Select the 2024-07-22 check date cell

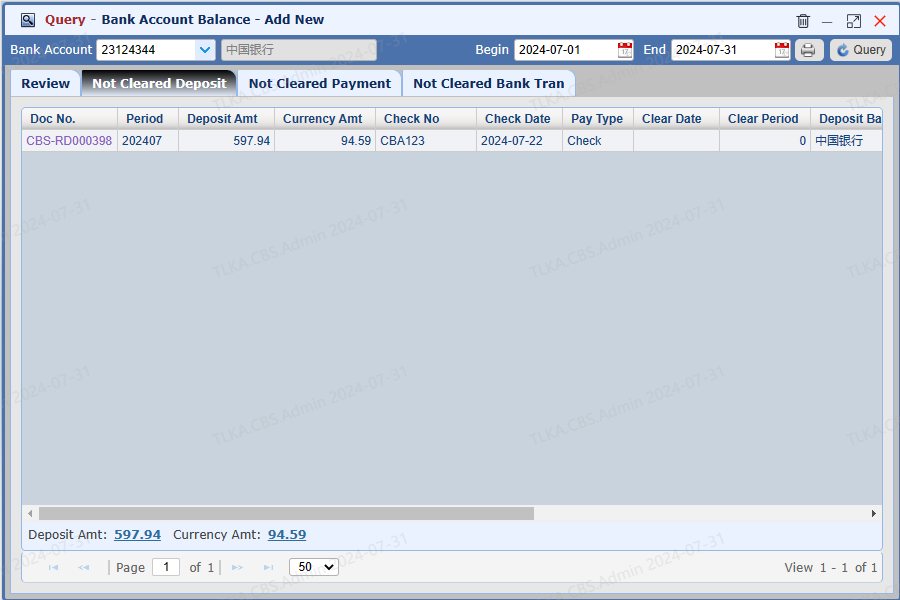tap(519, 141)
